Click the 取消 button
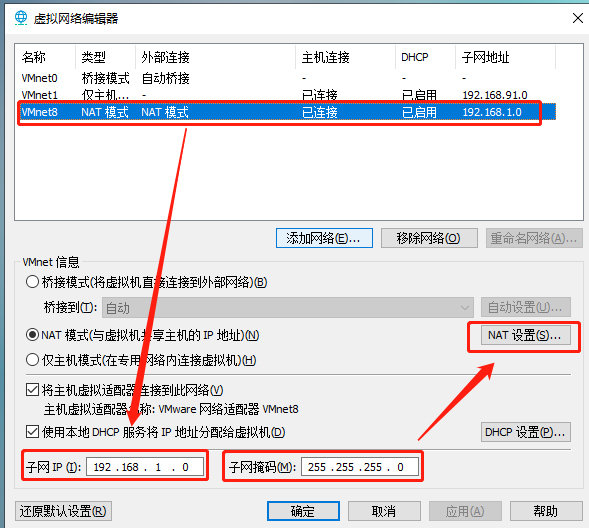The image size is (589, 528). 384,511
